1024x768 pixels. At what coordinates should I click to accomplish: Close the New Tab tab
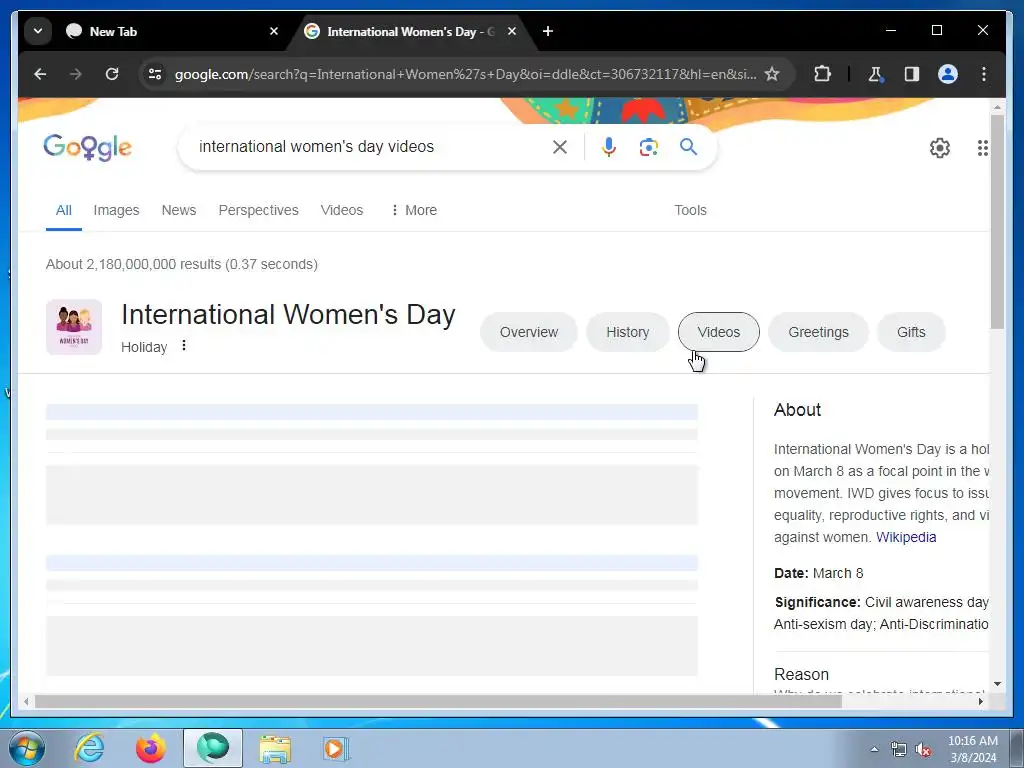point(274,31)
